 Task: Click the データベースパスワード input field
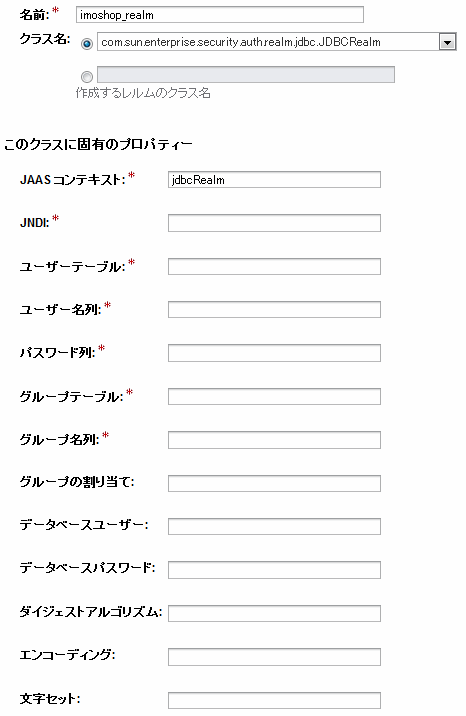tap(274, 570)
